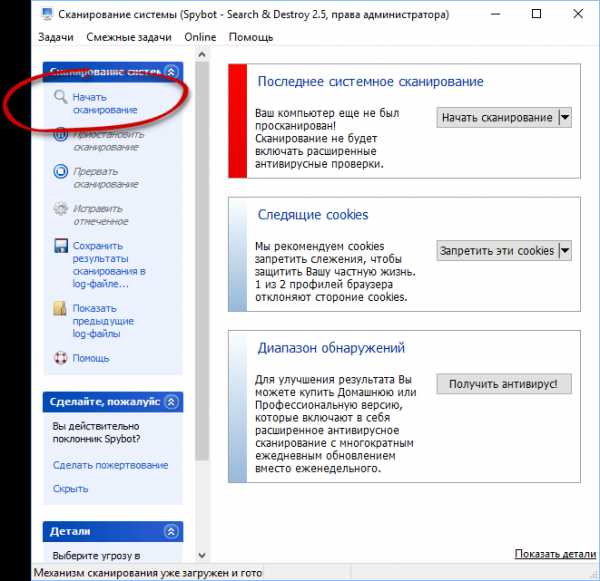The width and height of the screenshot is (600, 581).
Task: Click Начать сканирование link in sidebar
Action: click(x=105, y=103)
